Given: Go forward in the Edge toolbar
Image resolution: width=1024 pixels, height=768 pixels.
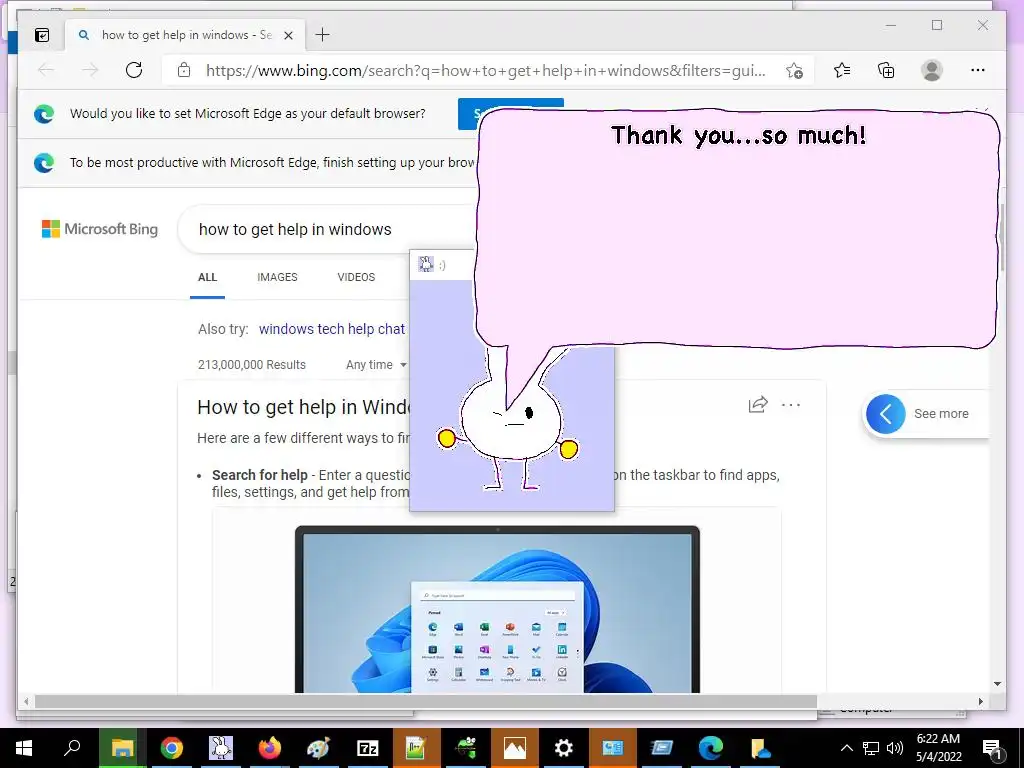Looking at the screenshot, I should (x=90, y=70).
